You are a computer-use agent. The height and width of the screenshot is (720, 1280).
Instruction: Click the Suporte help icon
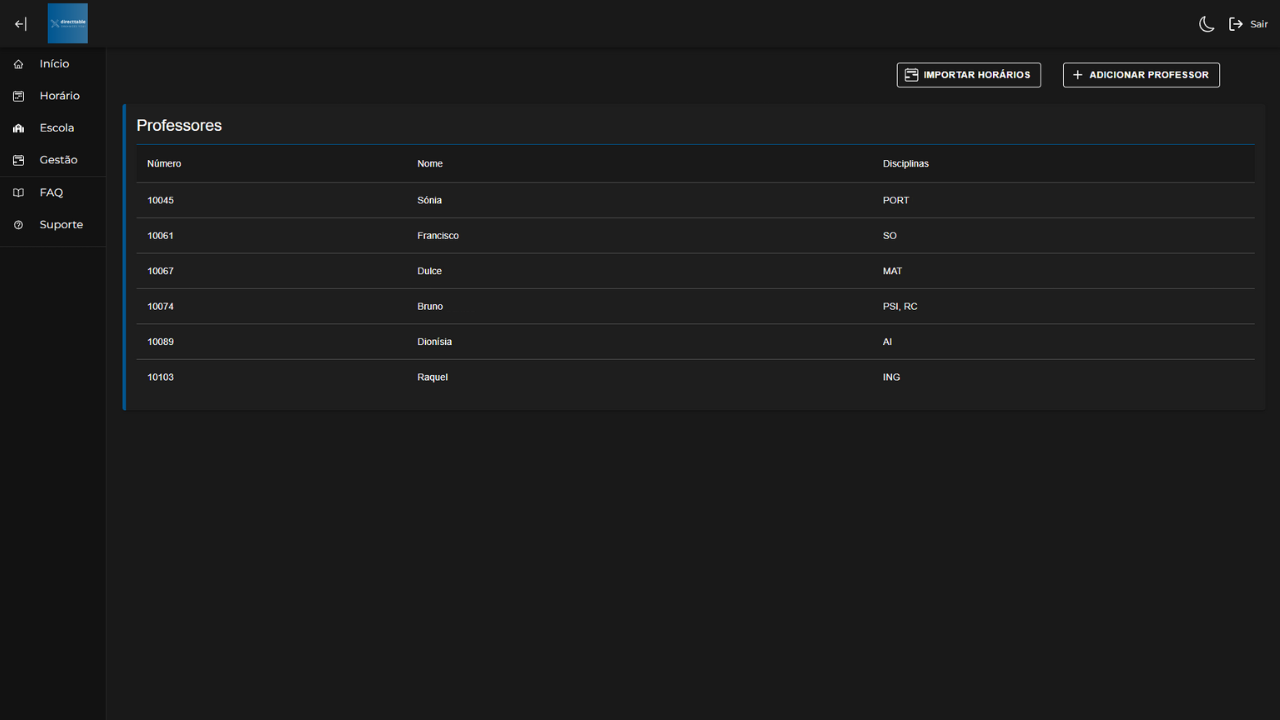pyautogui.click(x=18, y=225)
